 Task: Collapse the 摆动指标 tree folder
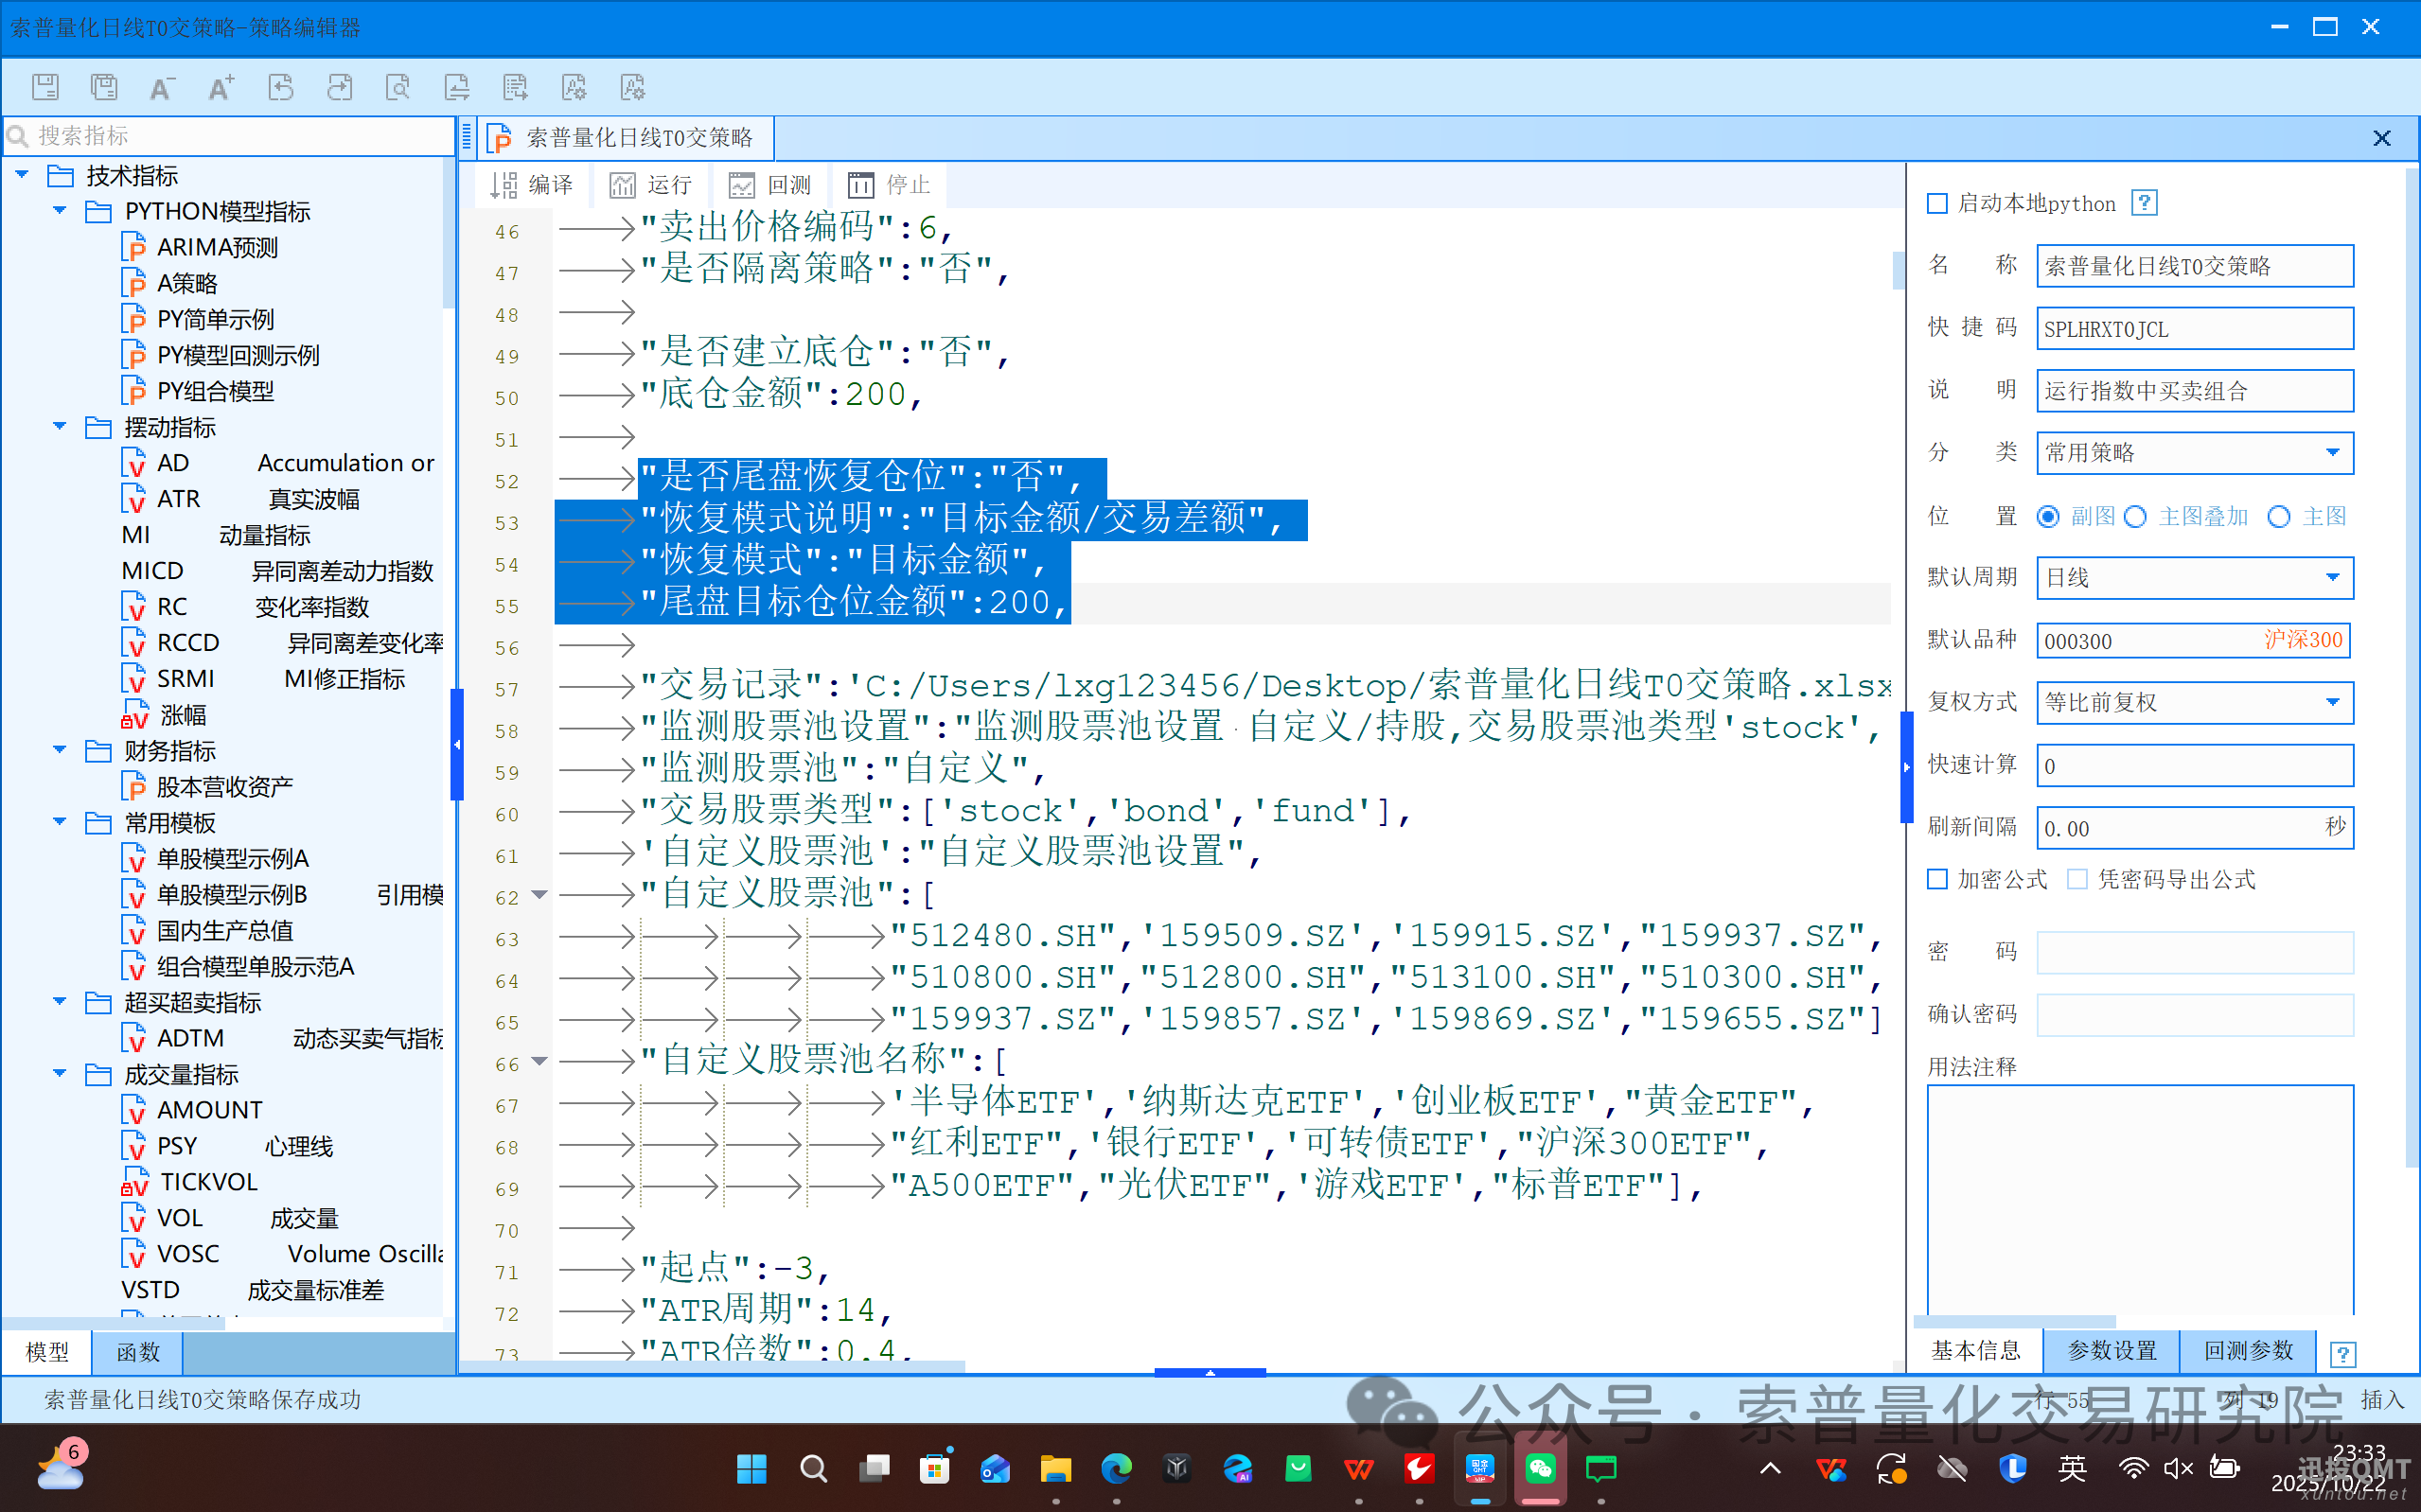(60, 427)
